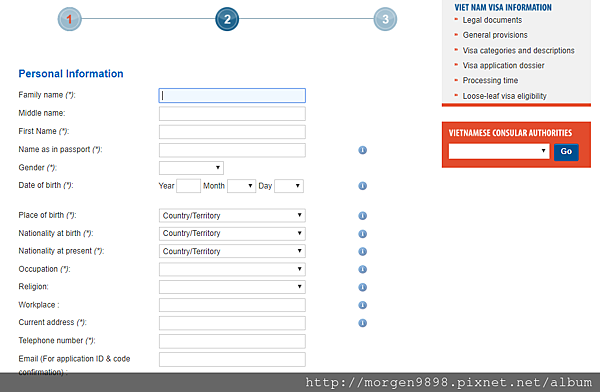The height and width of the screenshot is (392, 600).
Task: Click the Email field
Action: tap(232, 359)
